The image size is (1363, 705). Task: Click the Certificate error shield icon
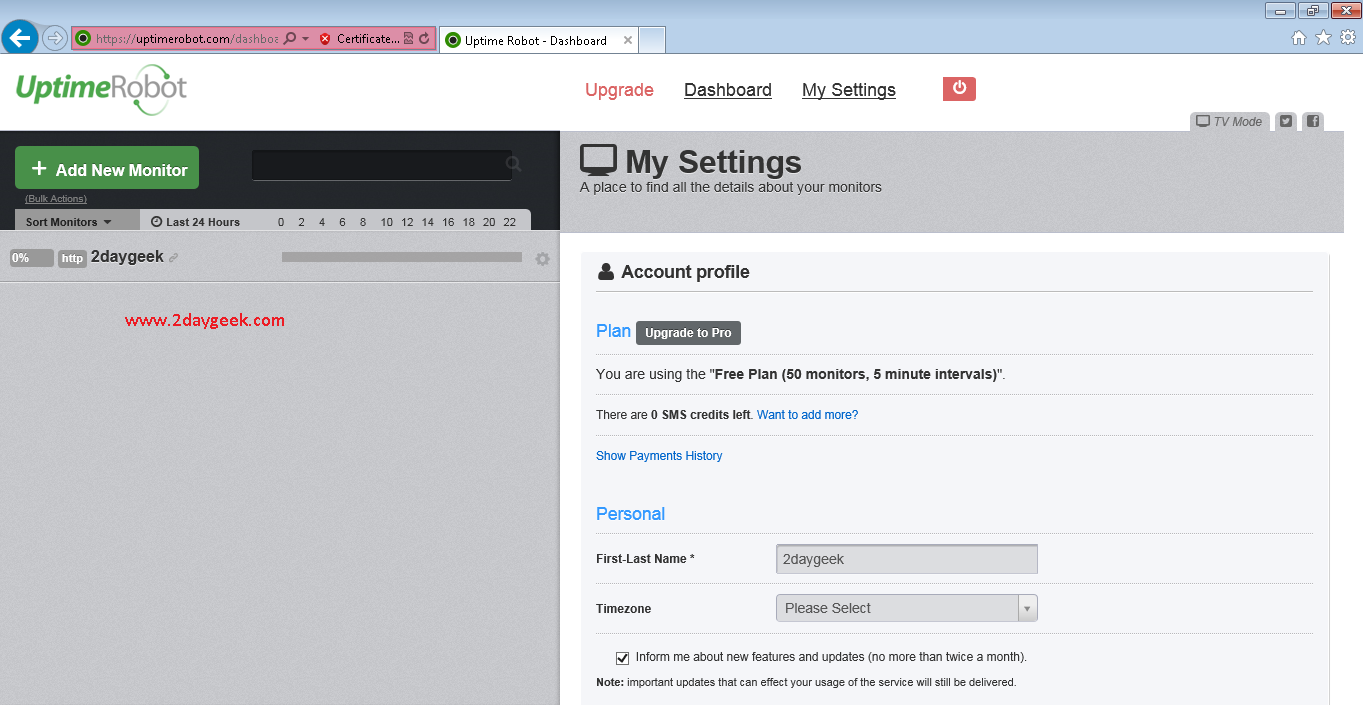point(324,39)
